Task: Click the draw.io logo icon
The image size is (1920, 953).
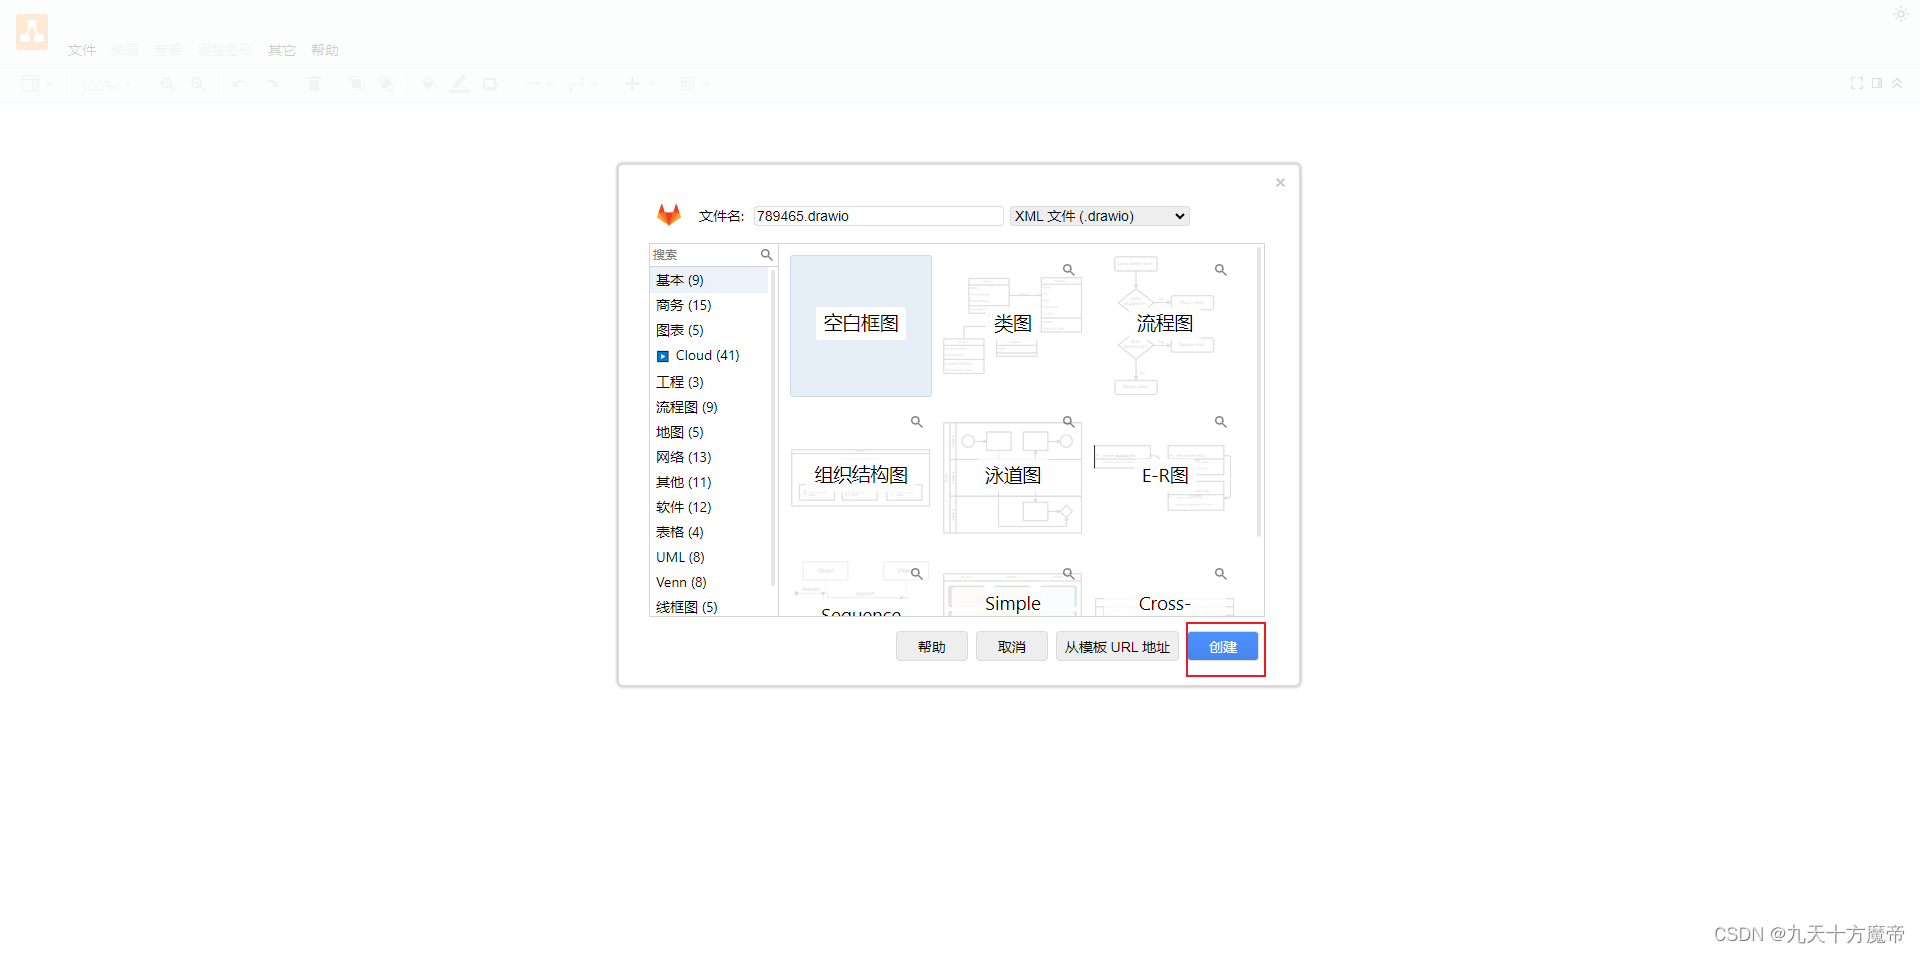Action: pos(31,31)
